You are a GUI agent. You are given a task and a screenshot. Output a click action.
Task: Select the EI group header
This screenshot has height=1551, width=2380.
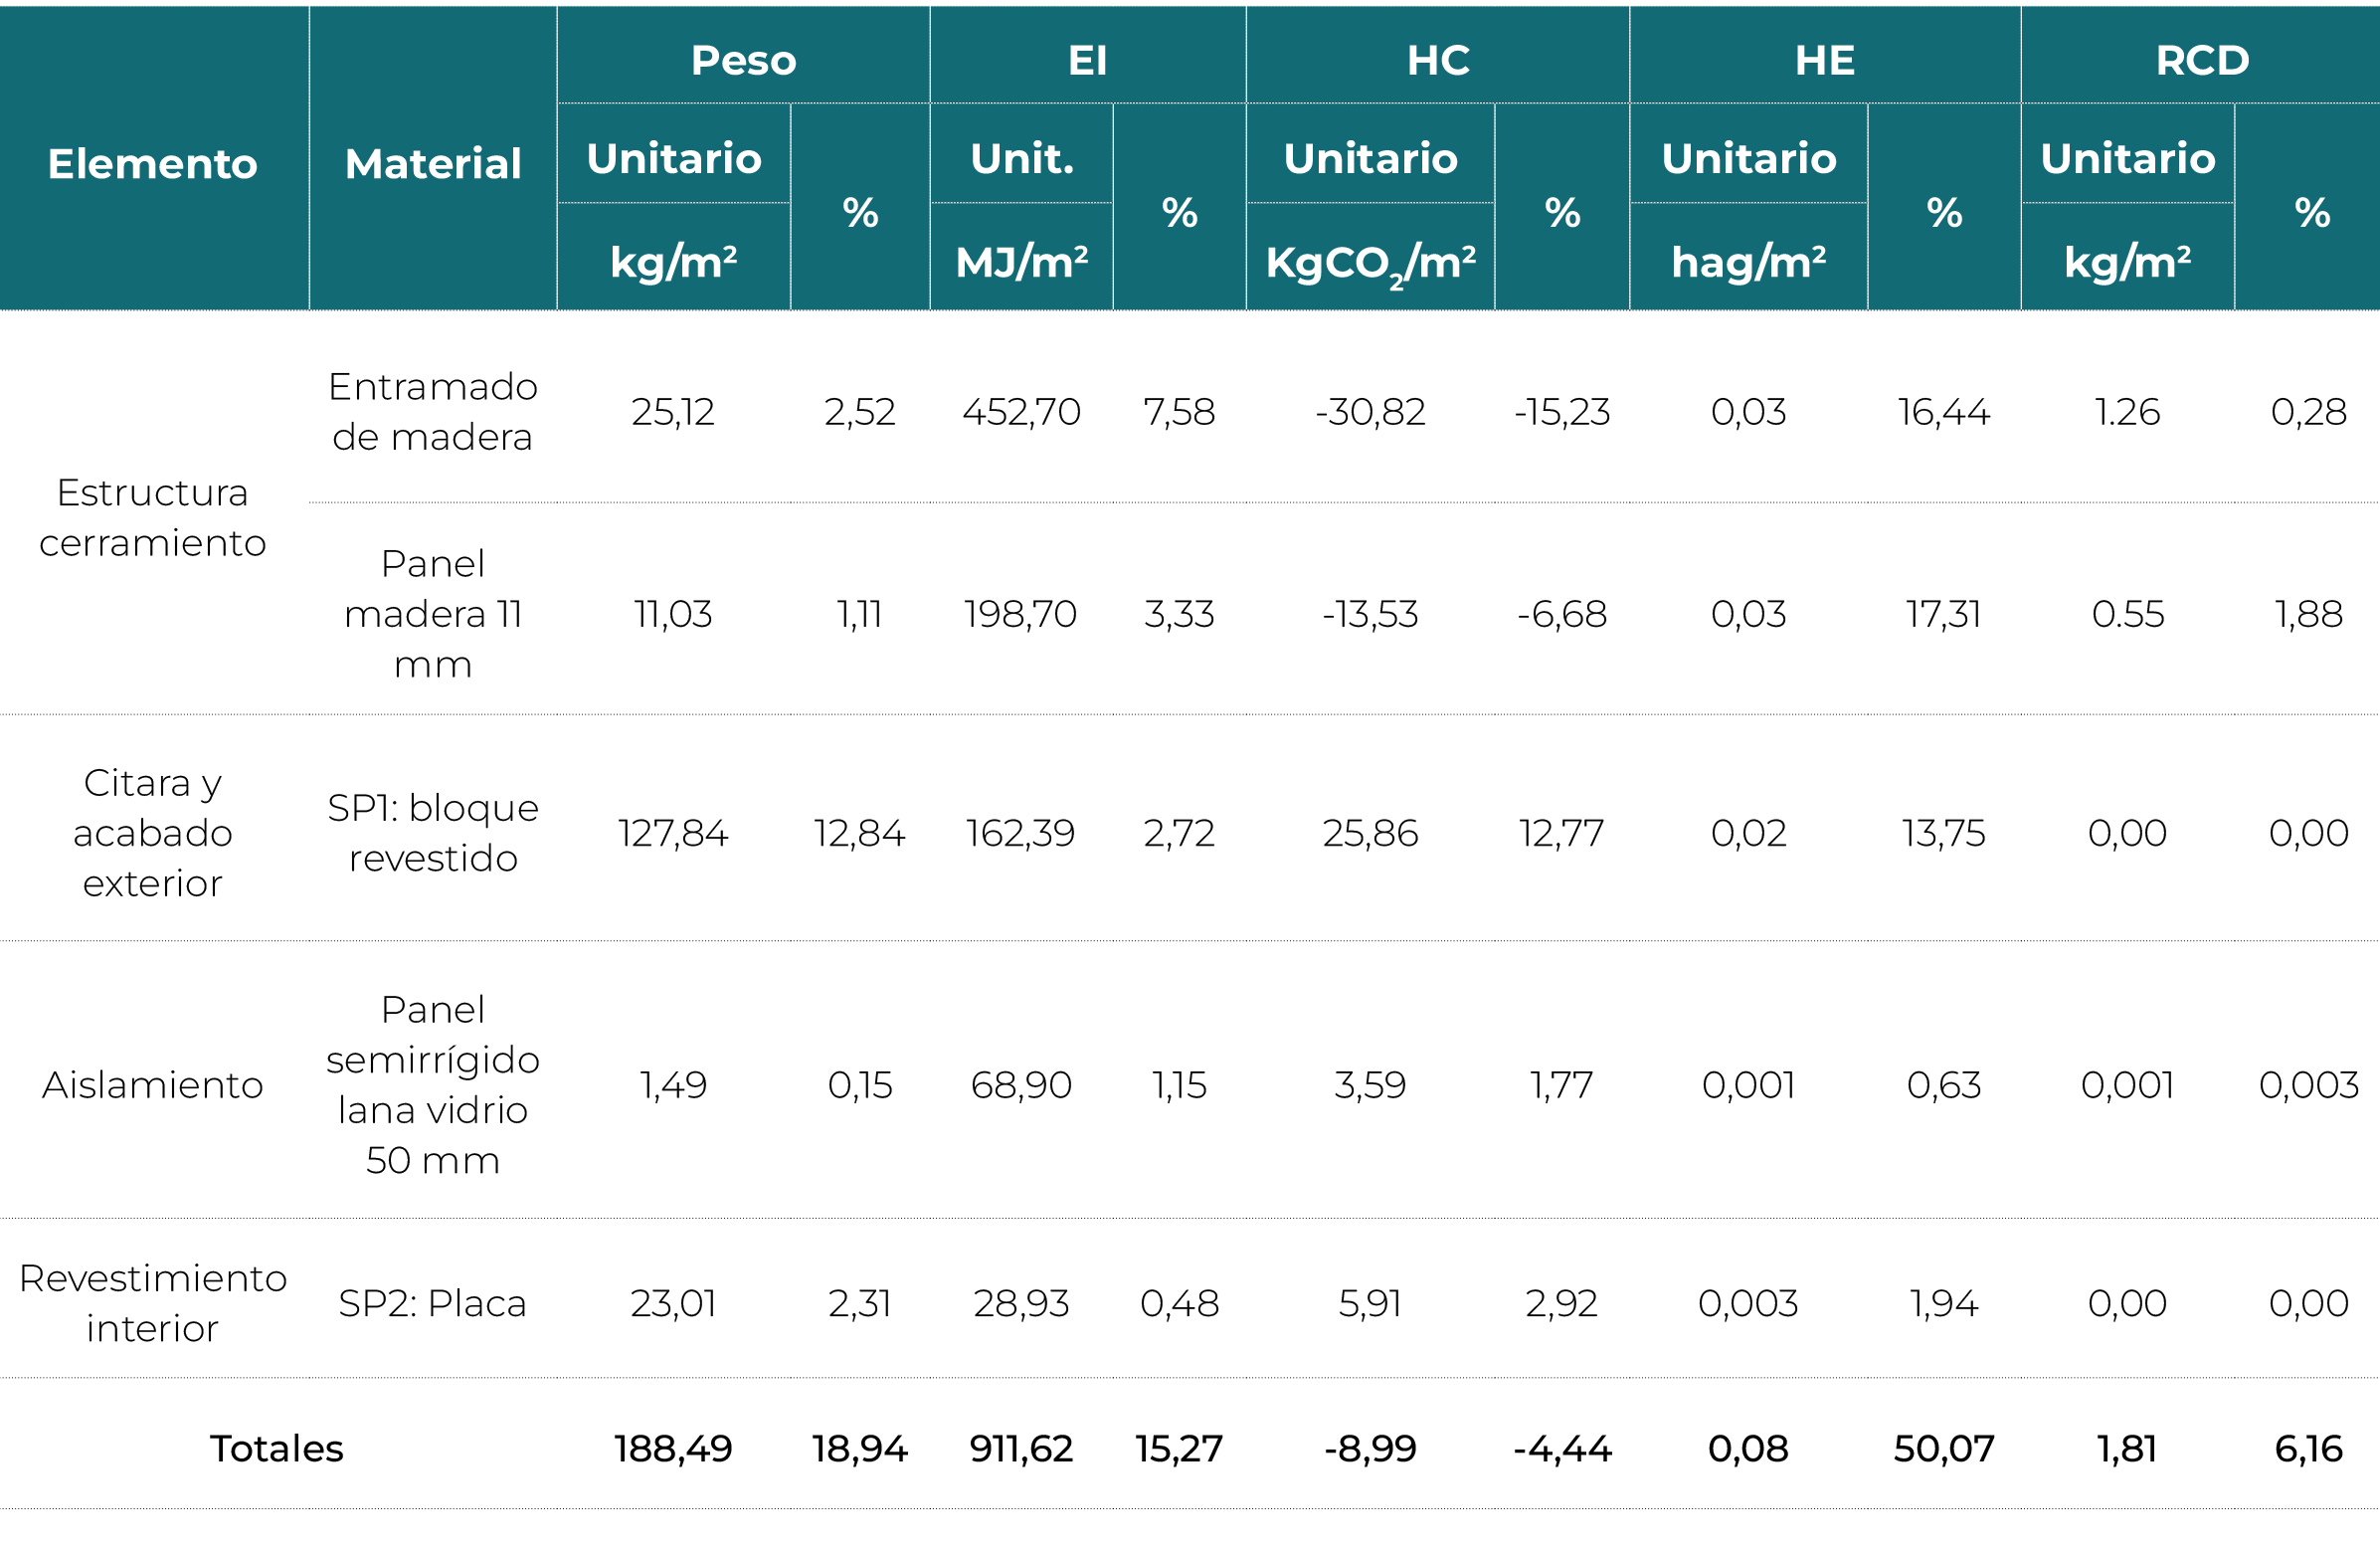(x=1087, y=60)
